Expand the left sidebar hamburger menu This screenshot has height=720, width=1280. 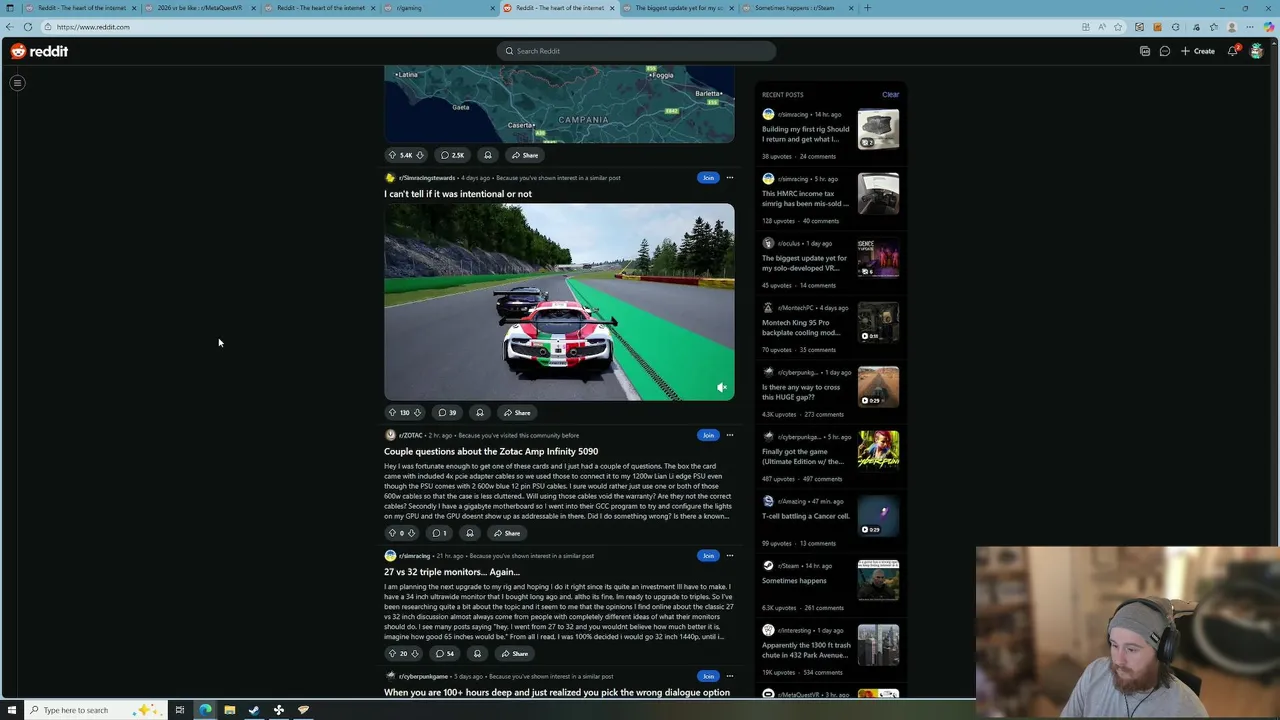[x=17, y=83]
